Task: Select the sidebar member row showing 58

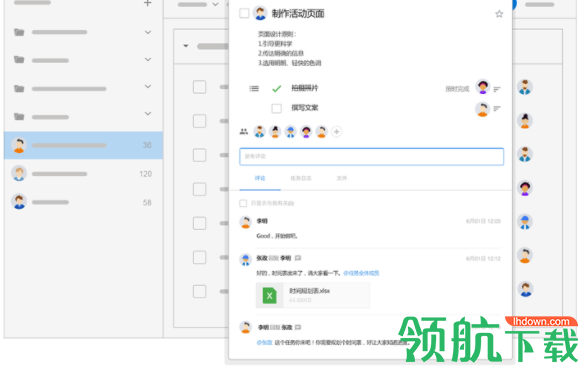Action: click(x=83, y=202)
